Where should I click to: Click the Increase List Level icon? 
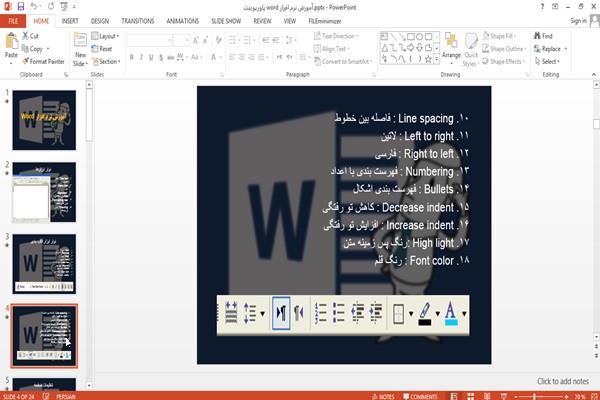tap(276, 40)
